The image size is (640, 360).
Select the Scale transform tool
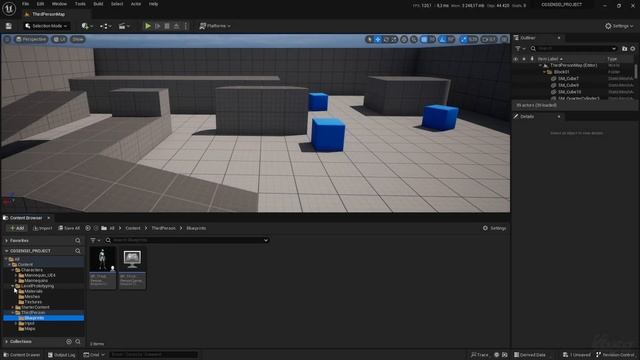[x=394, y=39]
